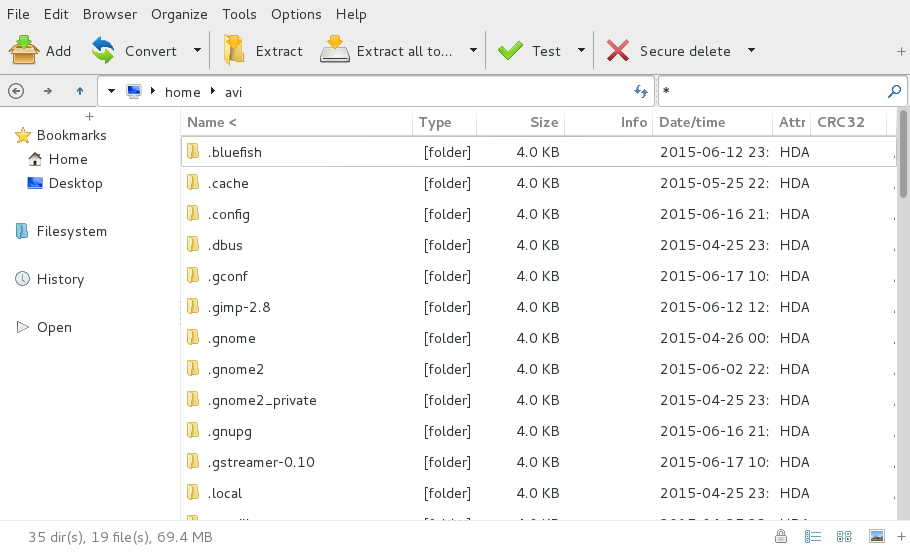Go back with the back arrow

point(16,91)
